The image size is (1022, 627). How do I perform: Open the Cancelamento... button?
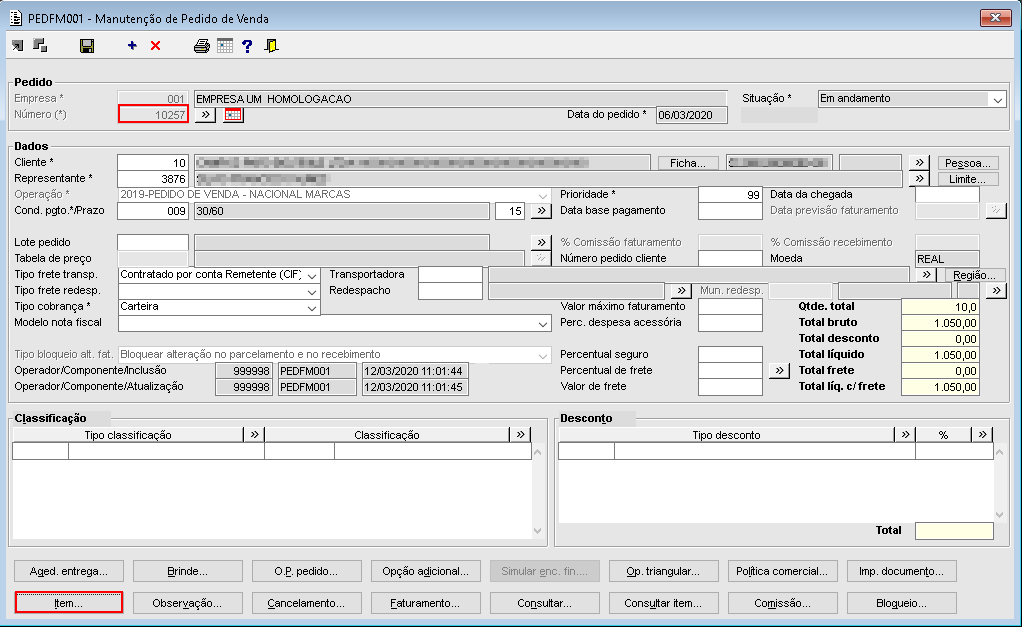306,603
